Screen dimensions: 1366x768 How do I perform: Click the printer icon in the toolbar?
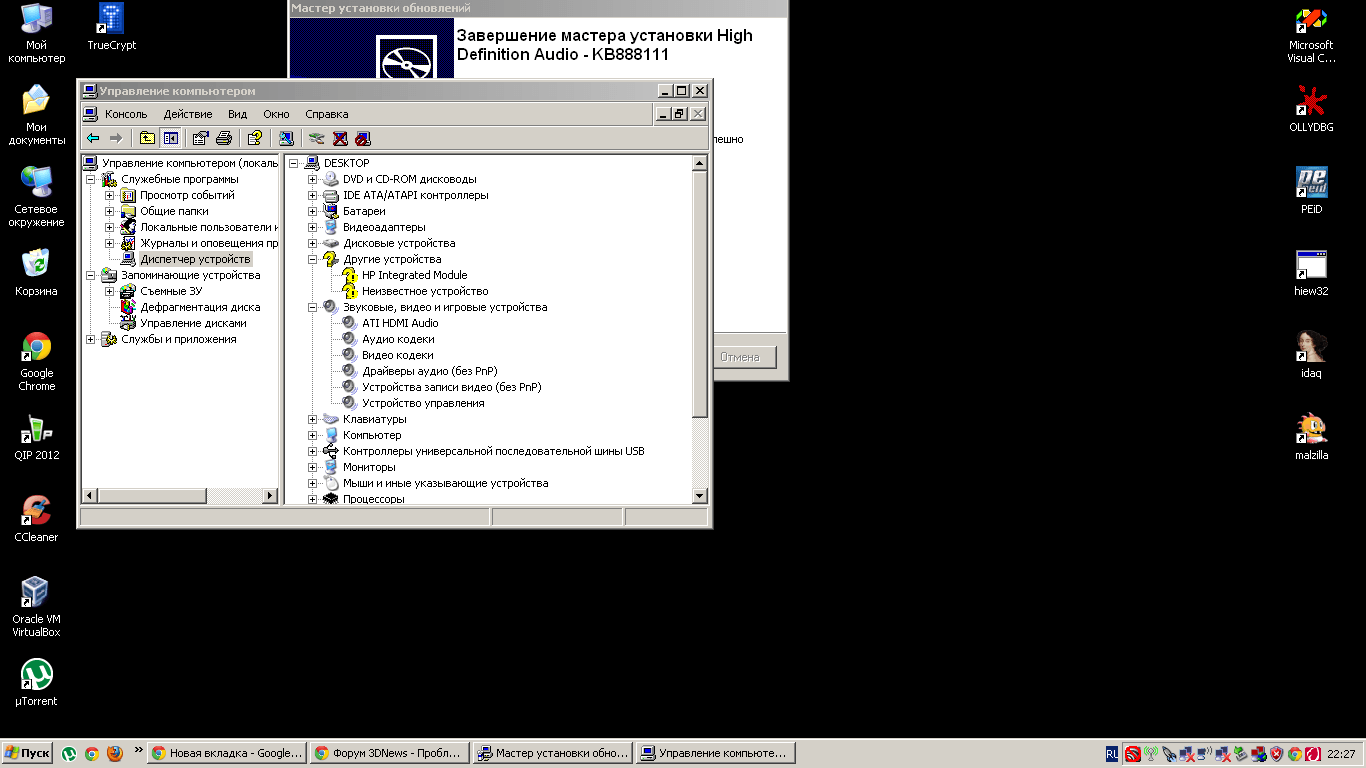pyautogui.click(x=224, y=138)
